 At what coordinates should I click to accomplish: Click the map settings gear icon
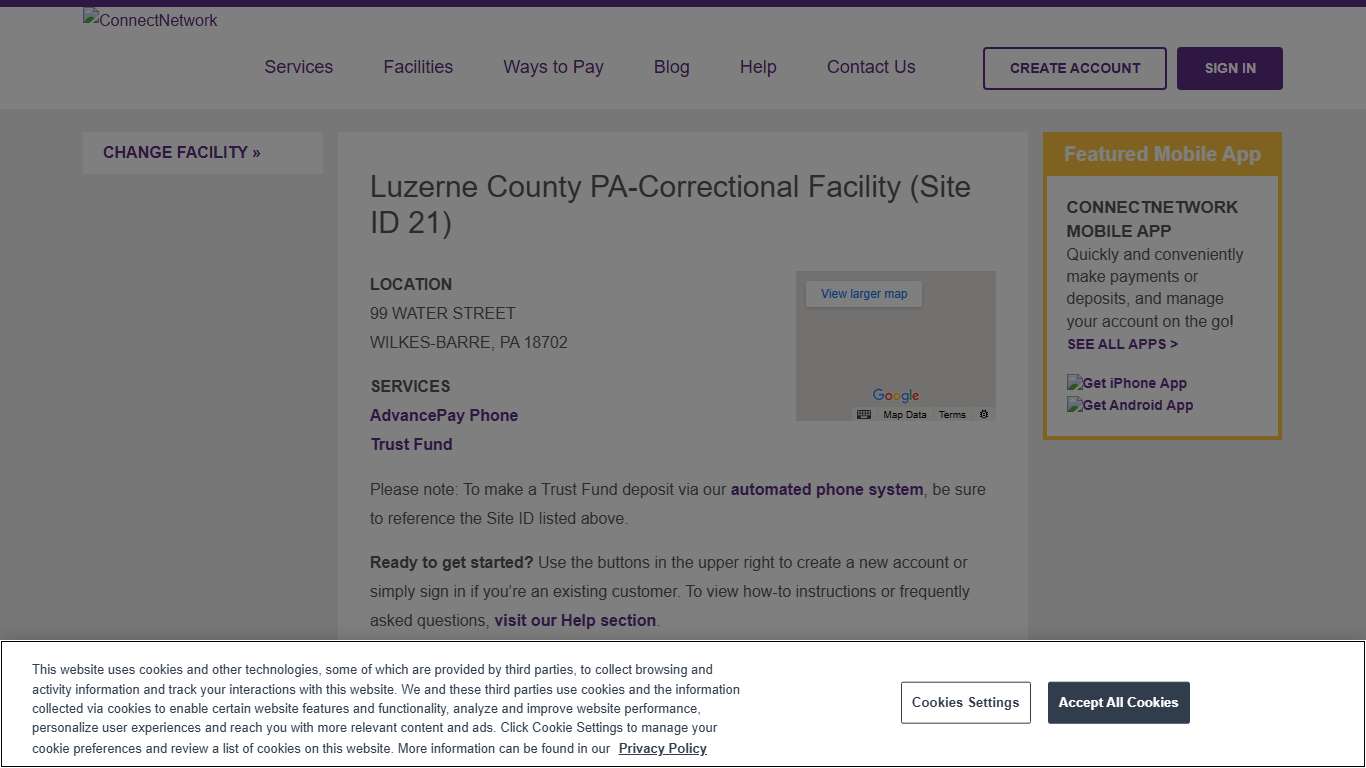click(983, 413)
